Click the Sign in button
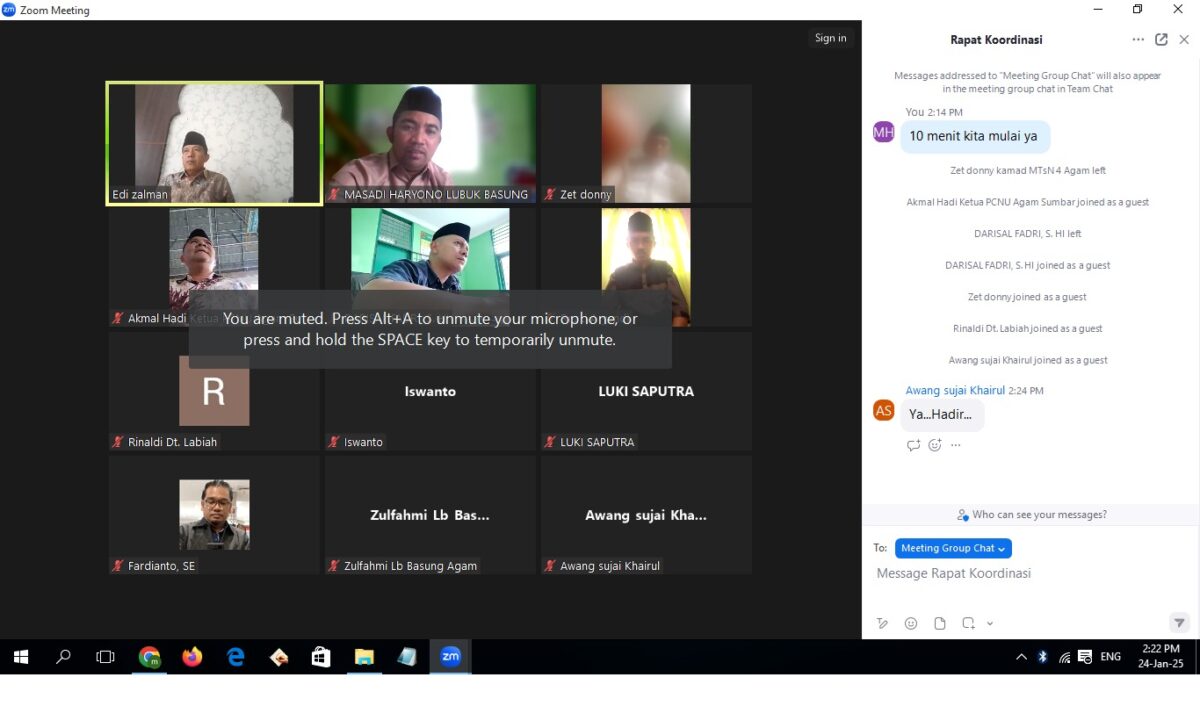Screen dimensions: 1200x706 point(830,38)
